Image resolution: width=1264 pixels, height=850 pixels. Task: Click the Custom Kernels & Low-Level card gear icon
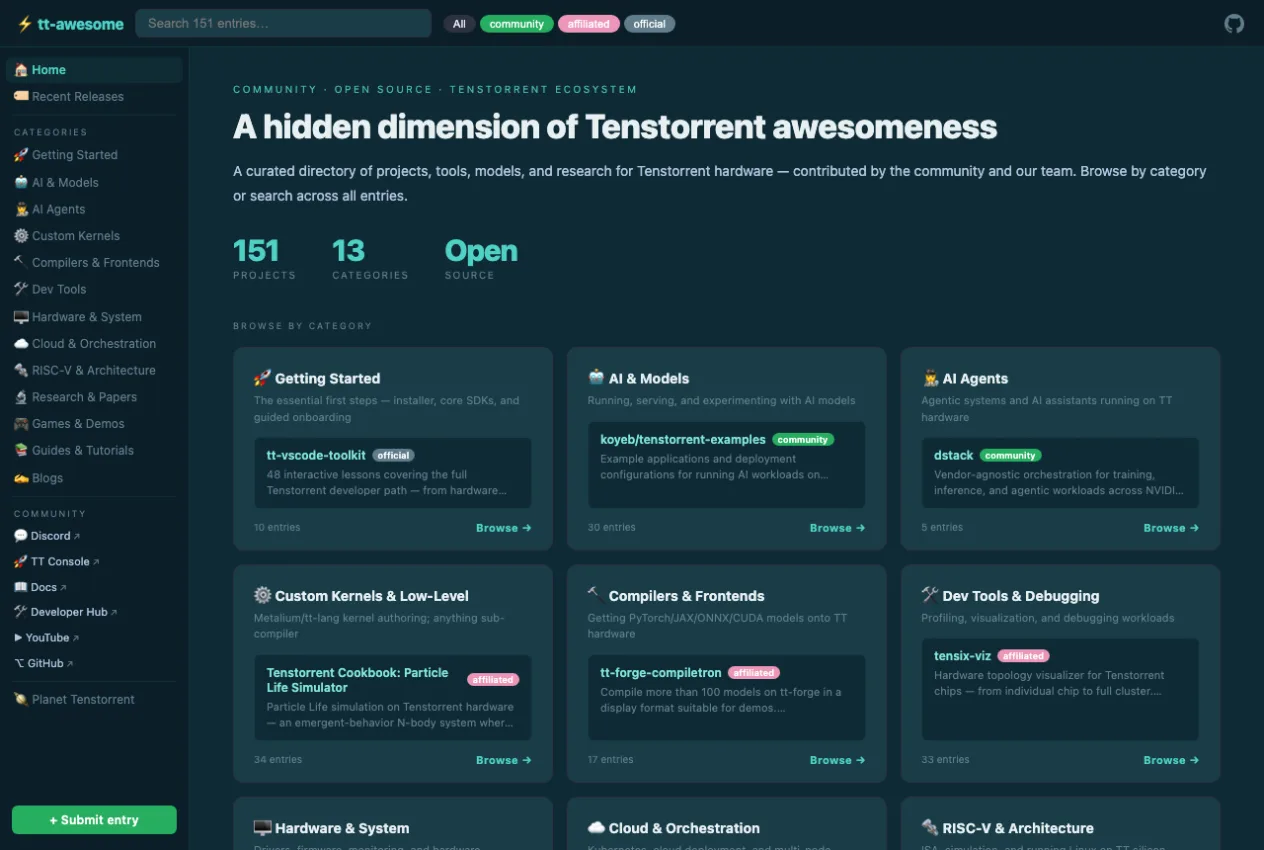point(263,595)
